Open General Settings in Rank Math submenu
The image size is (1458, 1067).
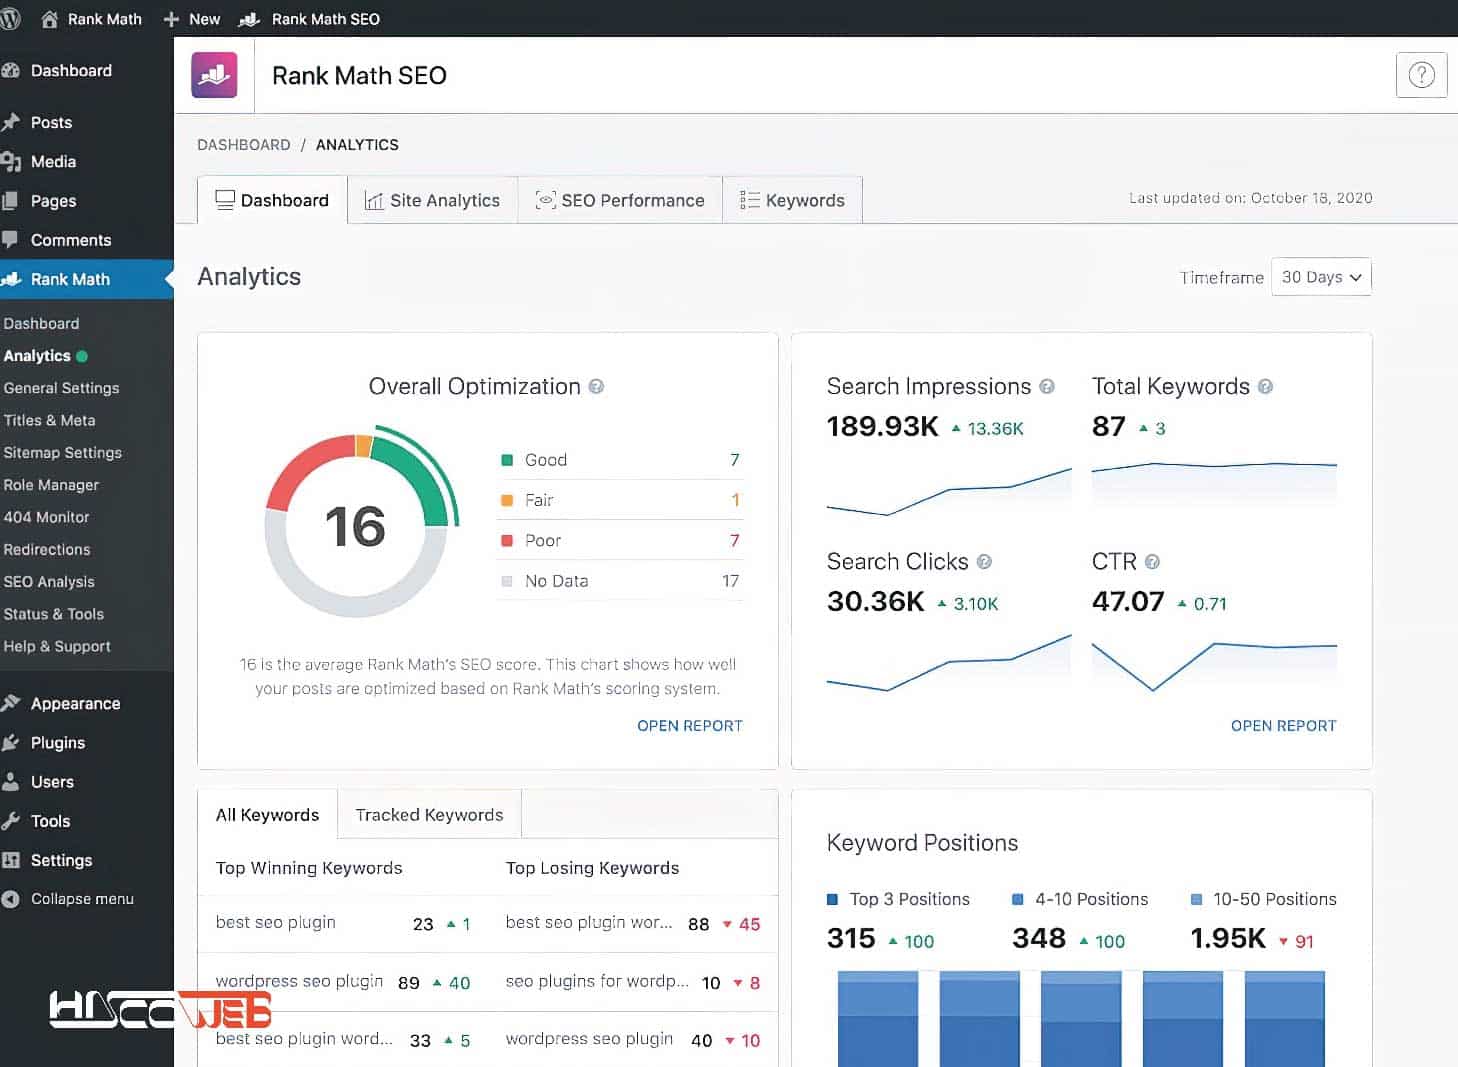coord(61,388)
